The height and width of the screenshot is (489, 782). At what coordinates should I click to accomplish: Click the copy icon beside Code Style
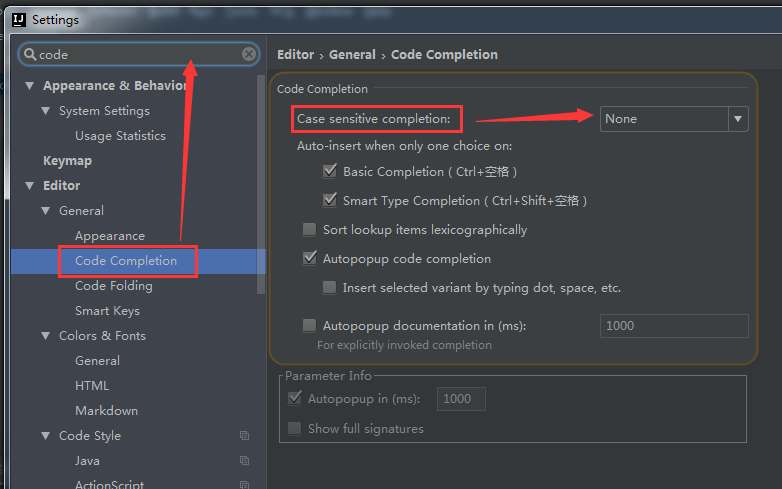click(244, 436)
